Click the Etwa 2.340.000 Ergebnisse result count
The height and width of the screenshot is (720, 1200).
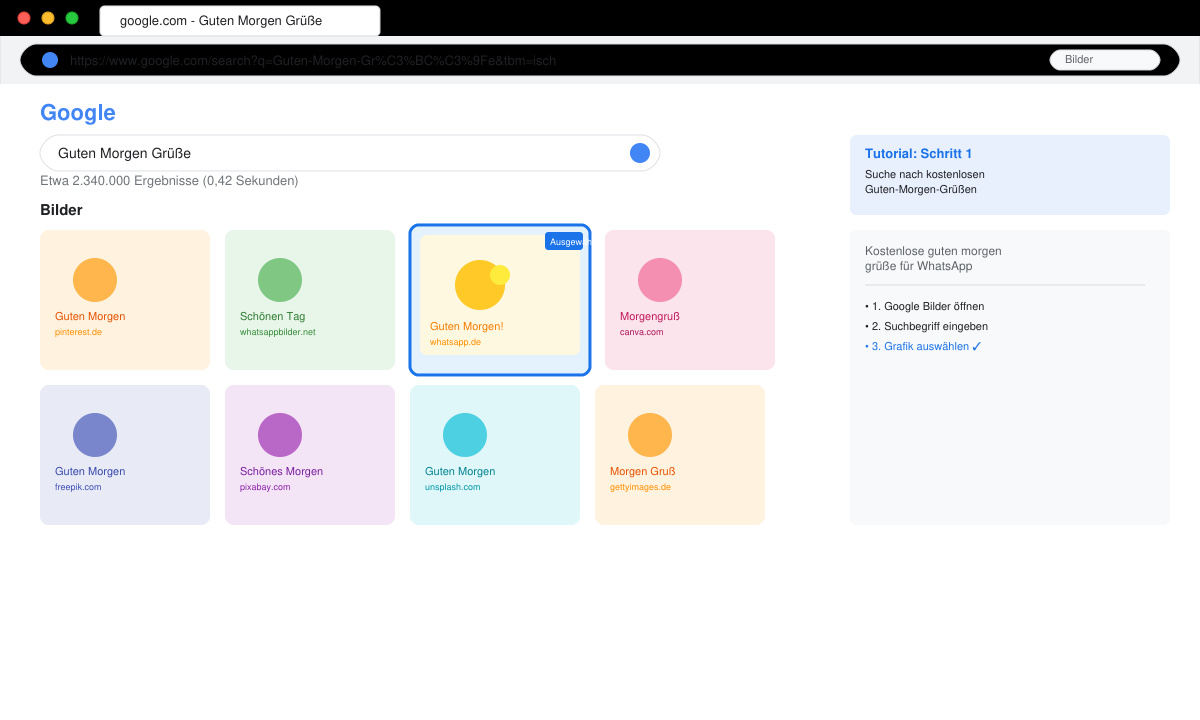(169, 181)
